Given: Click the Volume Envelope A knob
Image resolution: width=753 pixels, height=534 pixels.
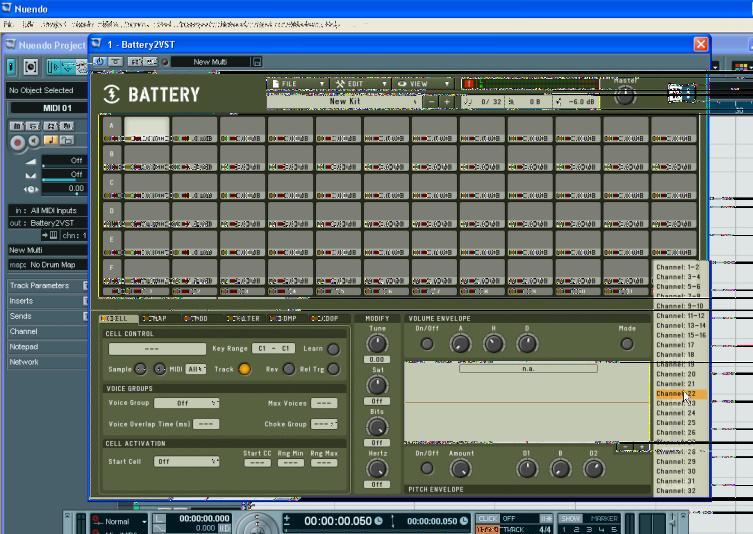Looking at the screenshot, I should [460, 344].
